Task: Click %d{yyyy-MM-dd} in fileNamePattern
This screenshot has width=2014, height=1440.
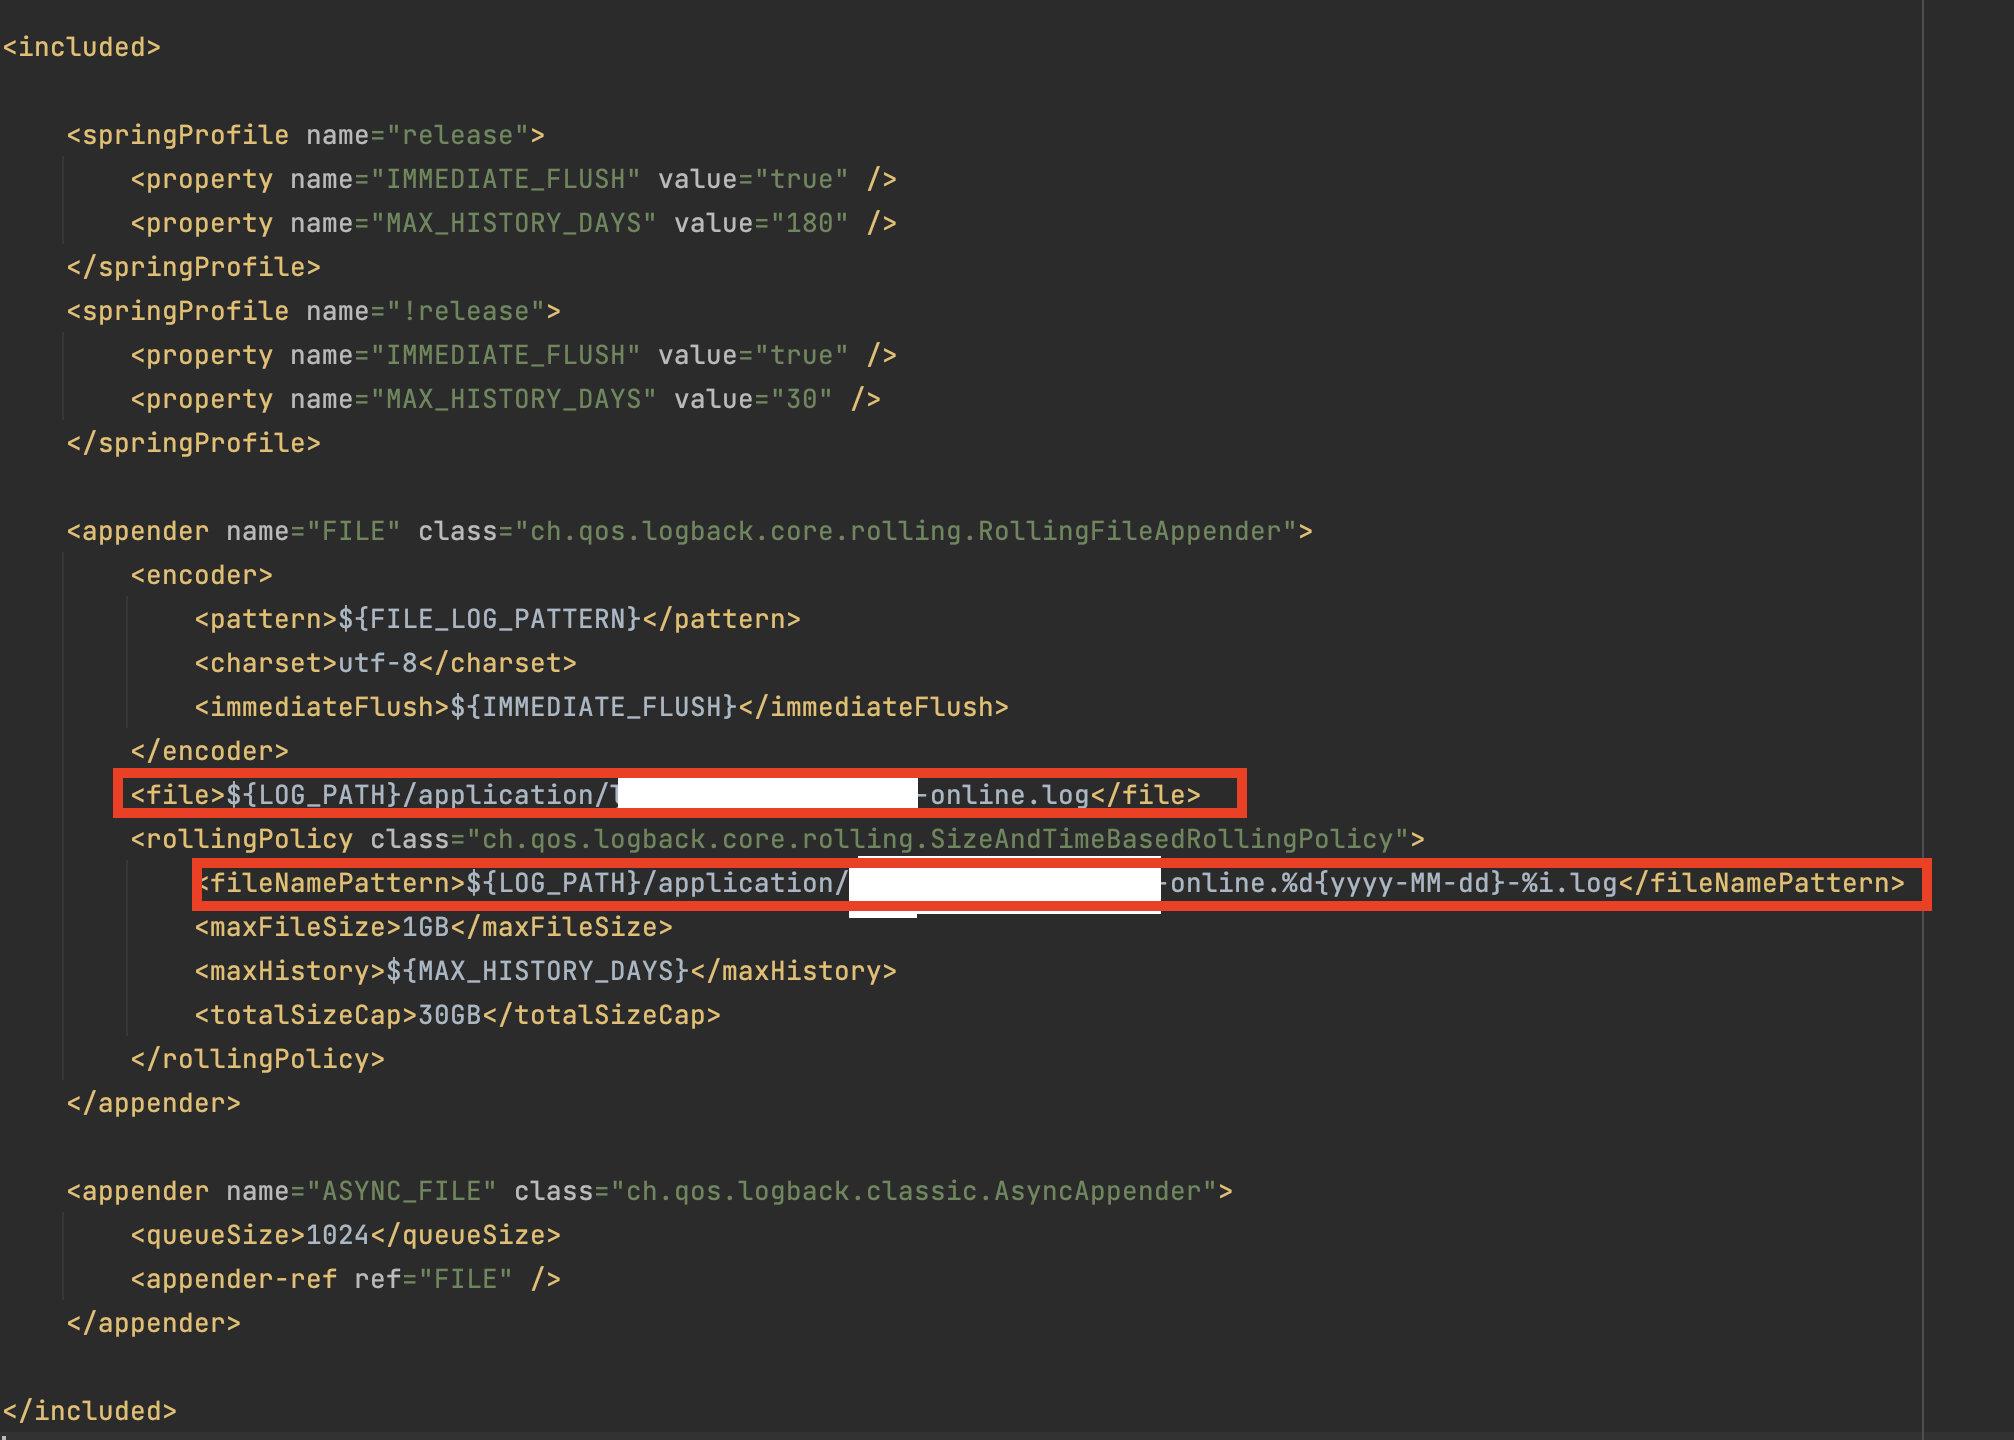Action: pyautogui.click(x=1392, y=883)
